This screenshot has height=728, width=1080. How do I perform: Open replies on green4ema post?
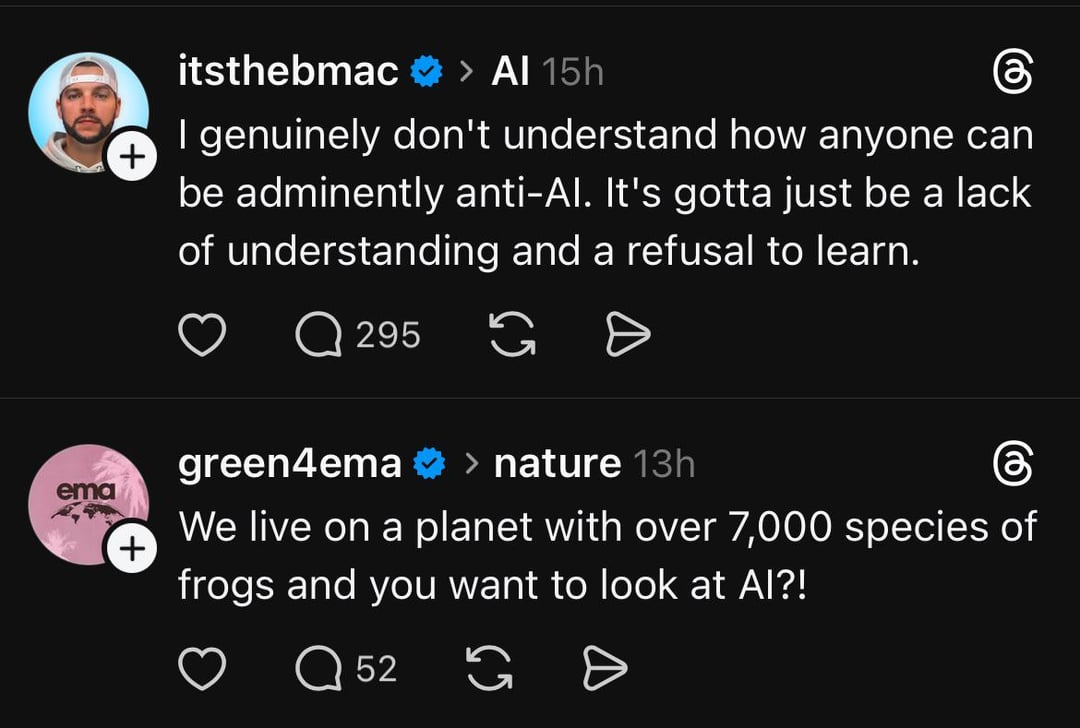click(x=320, y=669)
